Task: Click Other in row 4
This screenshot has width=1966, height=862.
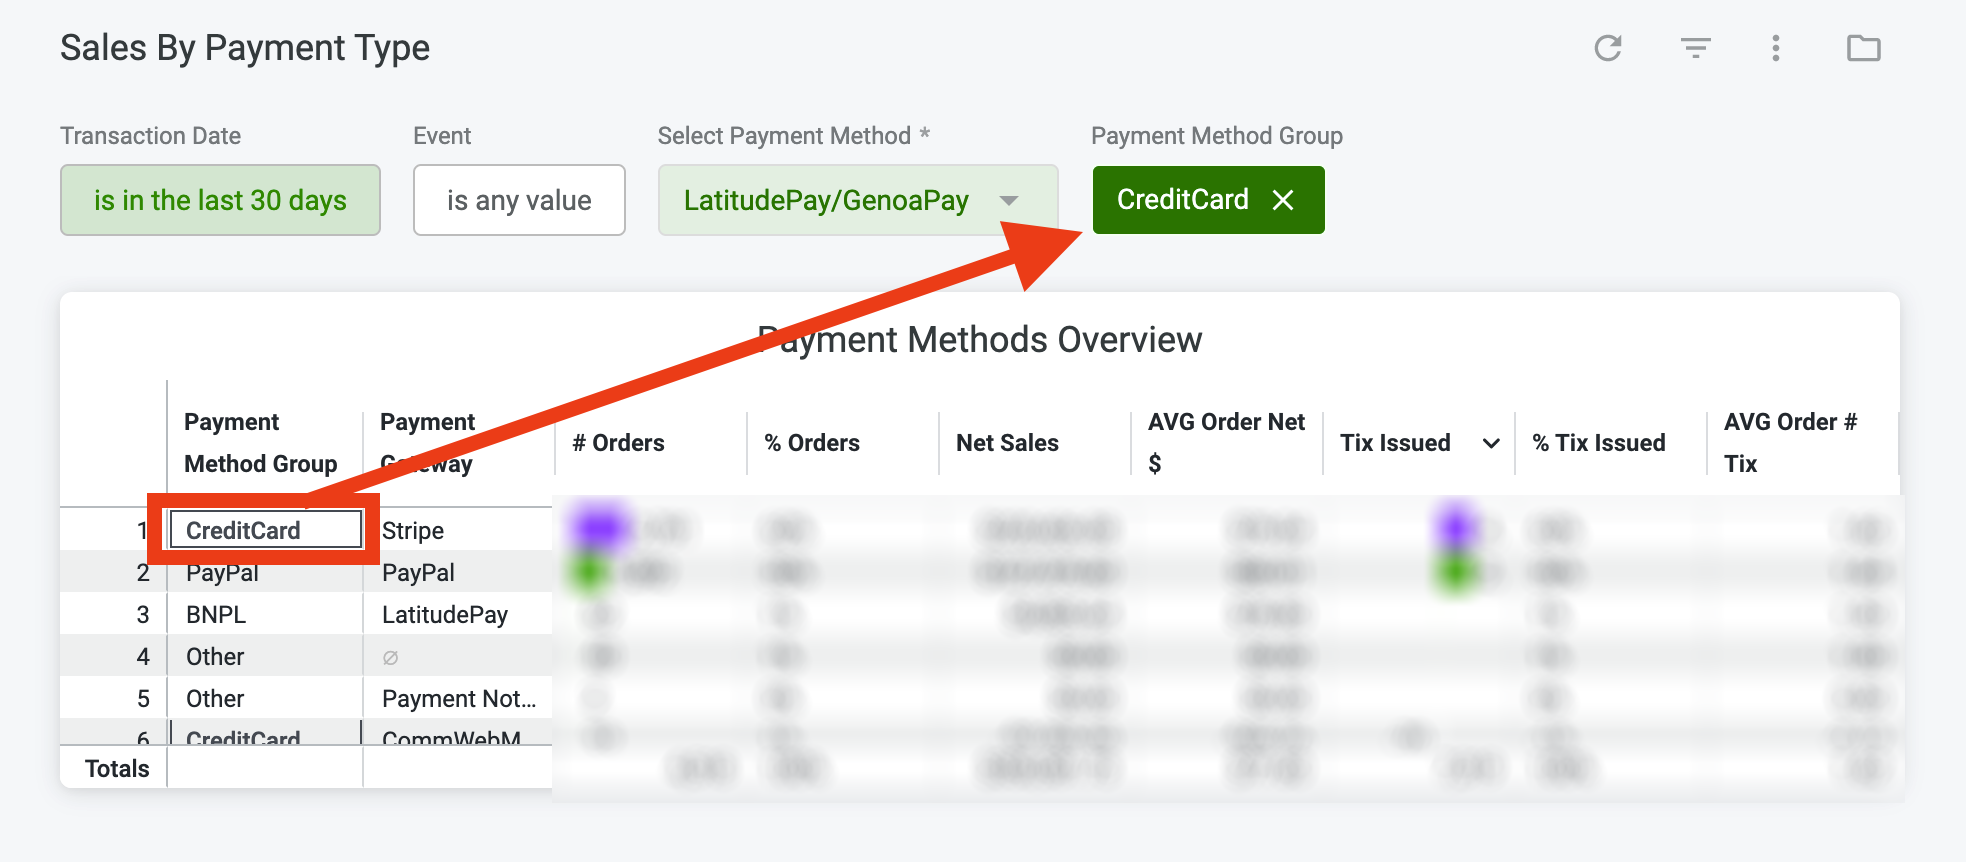Action: (x=215, y=657)
